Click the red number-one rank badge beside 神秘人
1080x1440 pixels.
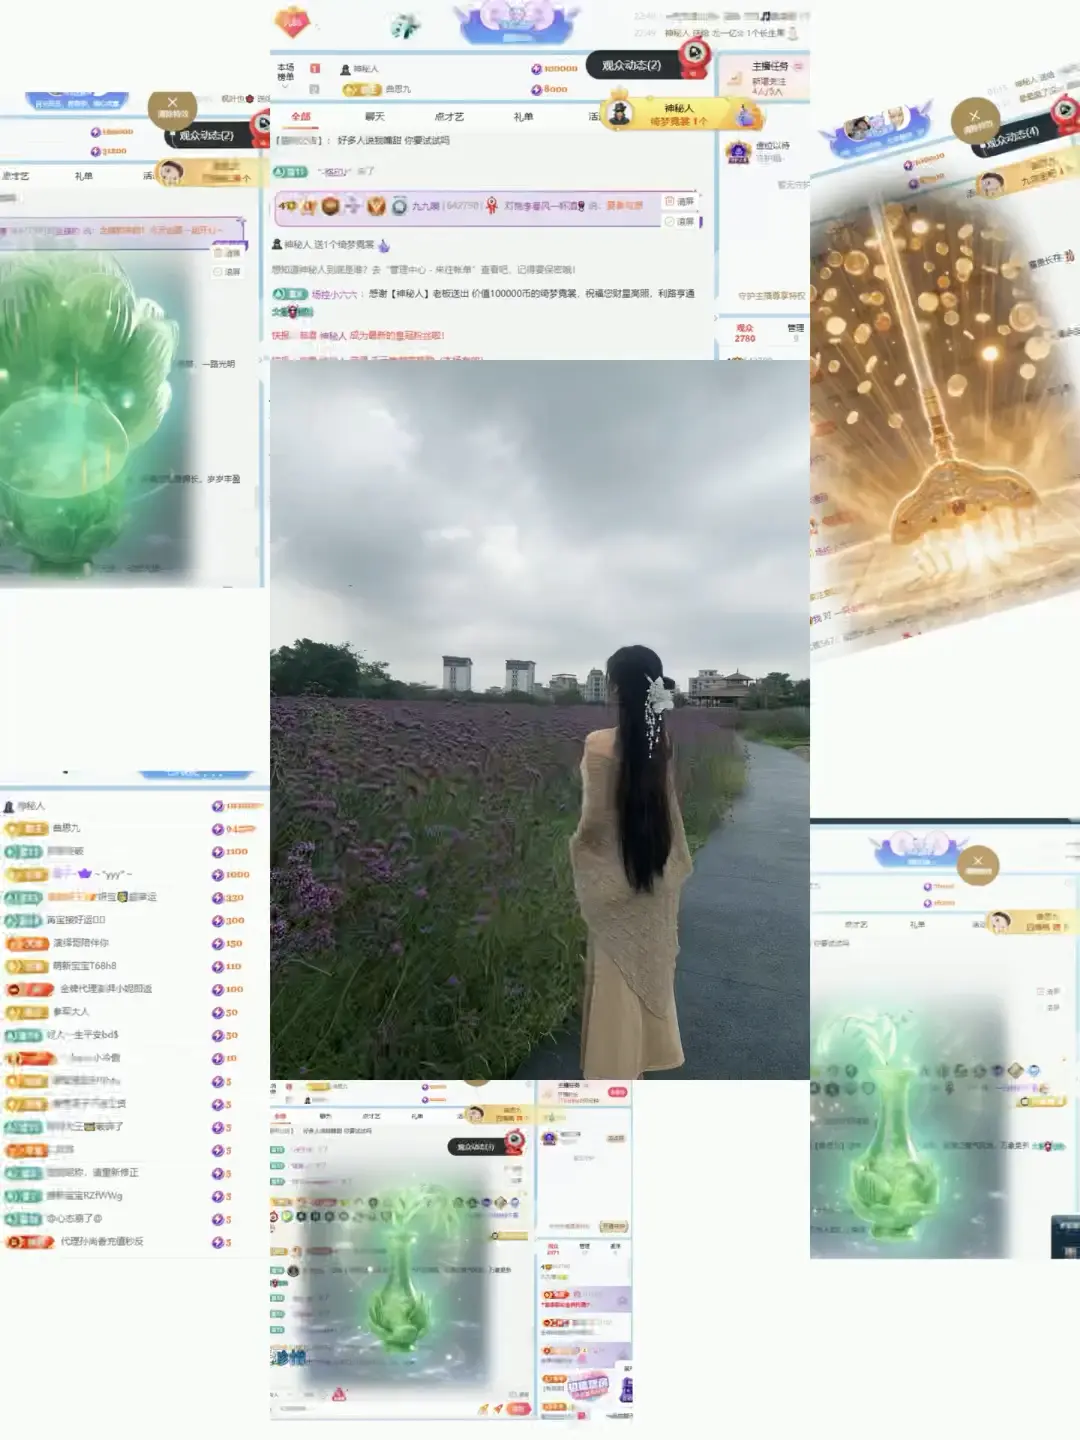315,68
